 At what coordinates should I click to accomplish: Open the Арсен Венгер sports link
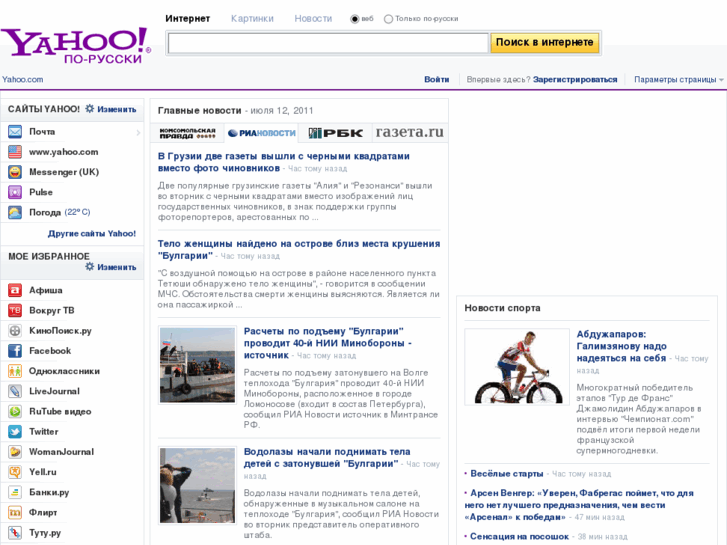coord(579,505)
